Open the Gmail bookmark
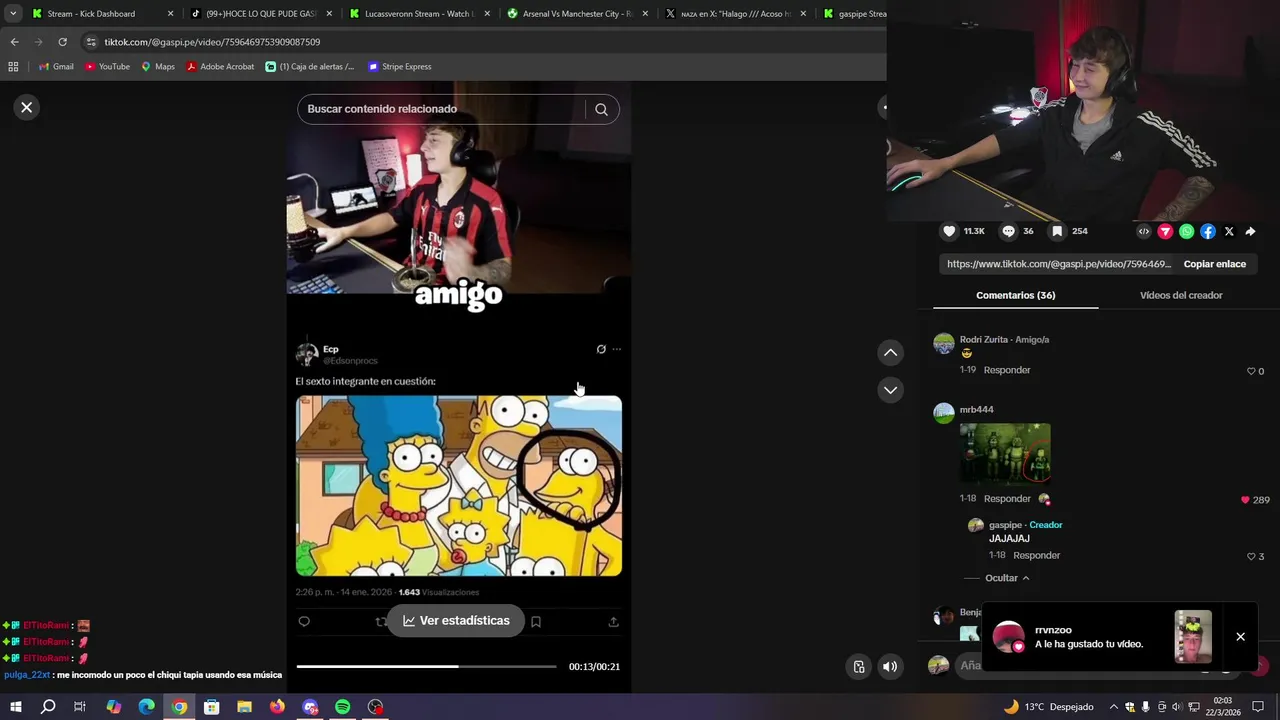The width and height of the screenshot is (1280, 720). pyautogui.click(x=56, y=67)
